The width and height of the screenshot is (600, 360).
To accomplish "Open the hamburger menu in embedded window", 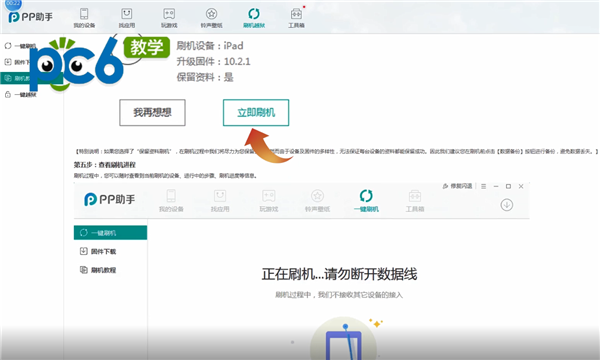I will (484, 186).
